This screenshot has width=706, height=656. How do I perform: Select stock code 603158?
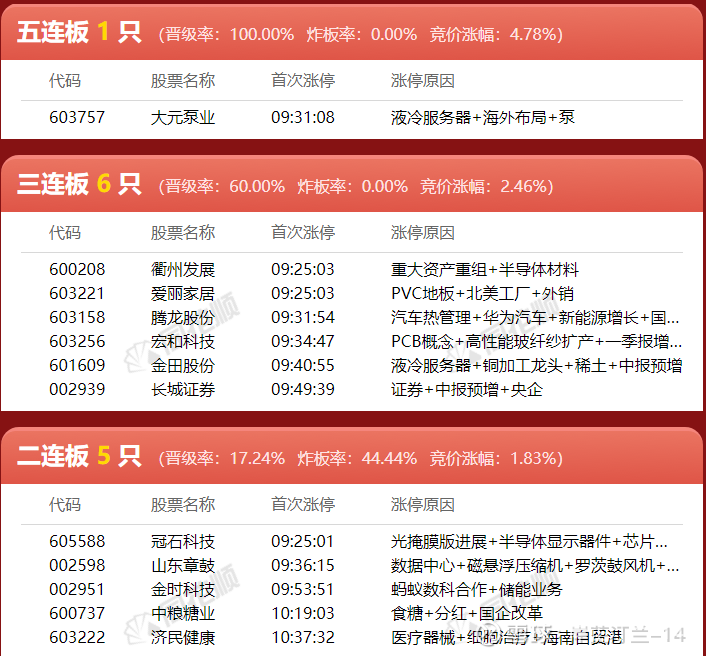pyautogui.click(x=77, y=317)
